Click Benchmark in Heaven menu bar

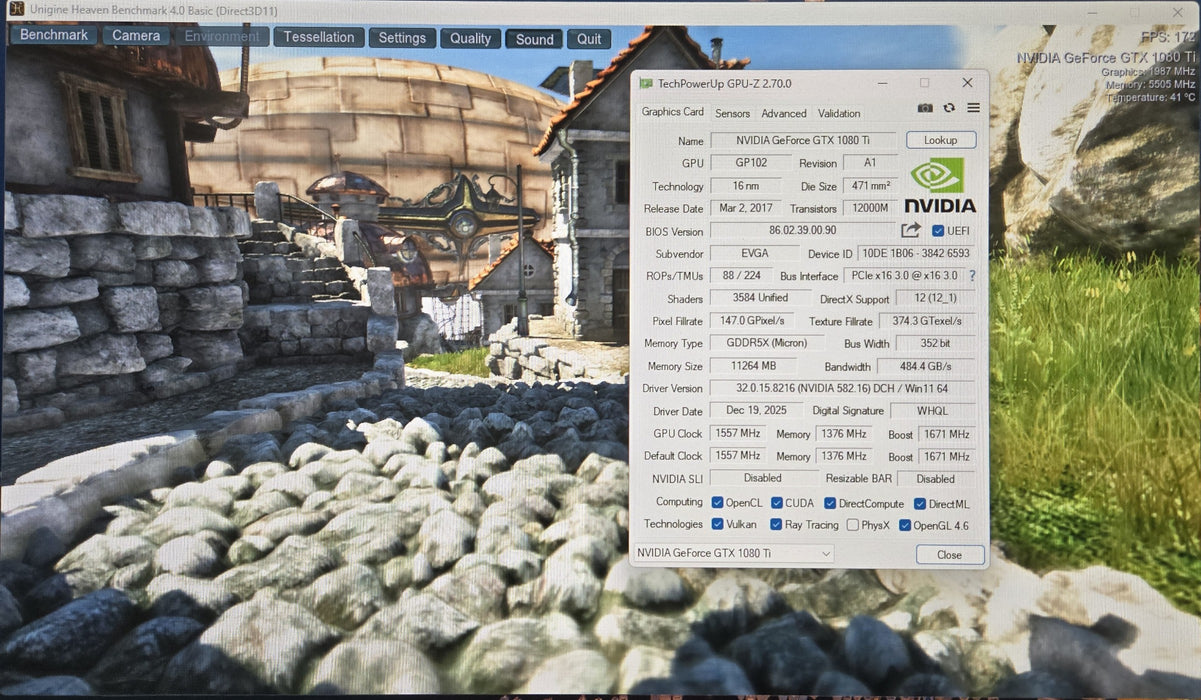pyautogui.click(x=54, y=35)
